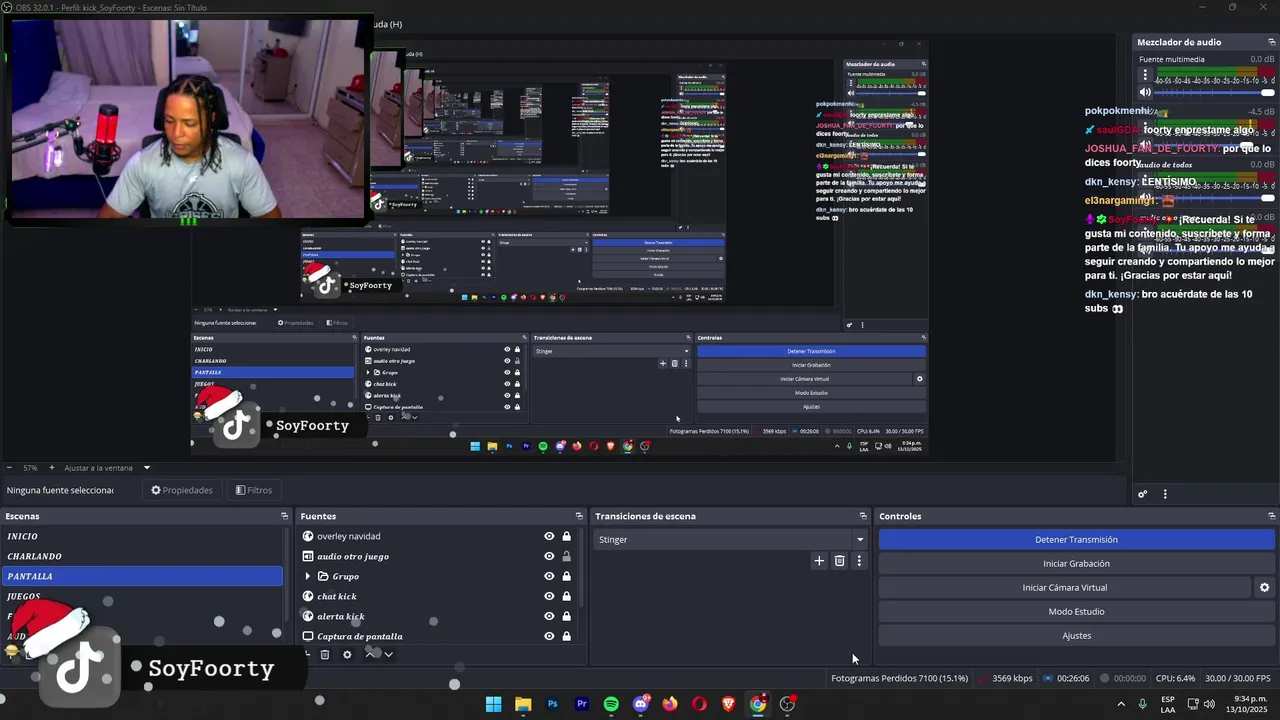Image resolution: width=1280 pixels, height=720 pixels.
Task: Open Premiere Pro from taskbar
Action: click(581, 704)
